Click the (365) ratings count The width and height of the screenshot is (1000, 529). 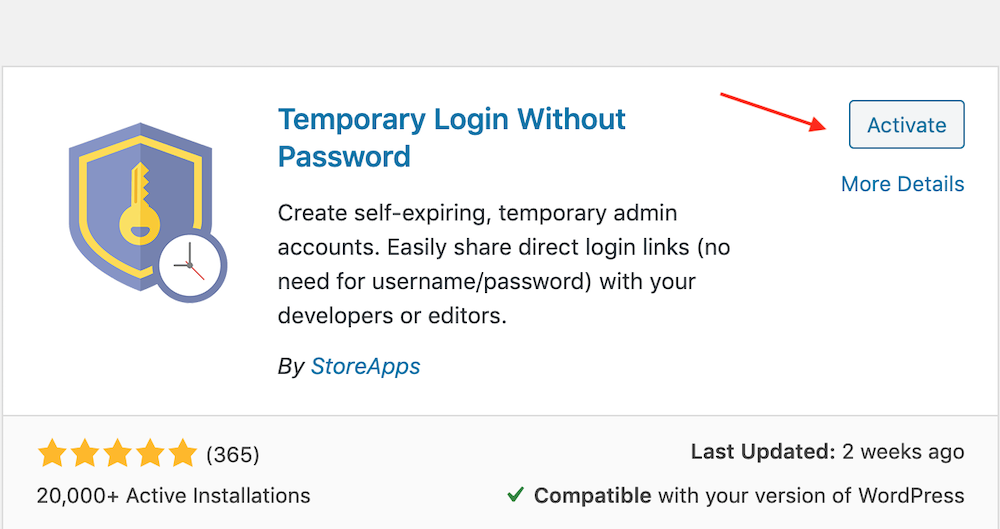(x=233, y=454)
